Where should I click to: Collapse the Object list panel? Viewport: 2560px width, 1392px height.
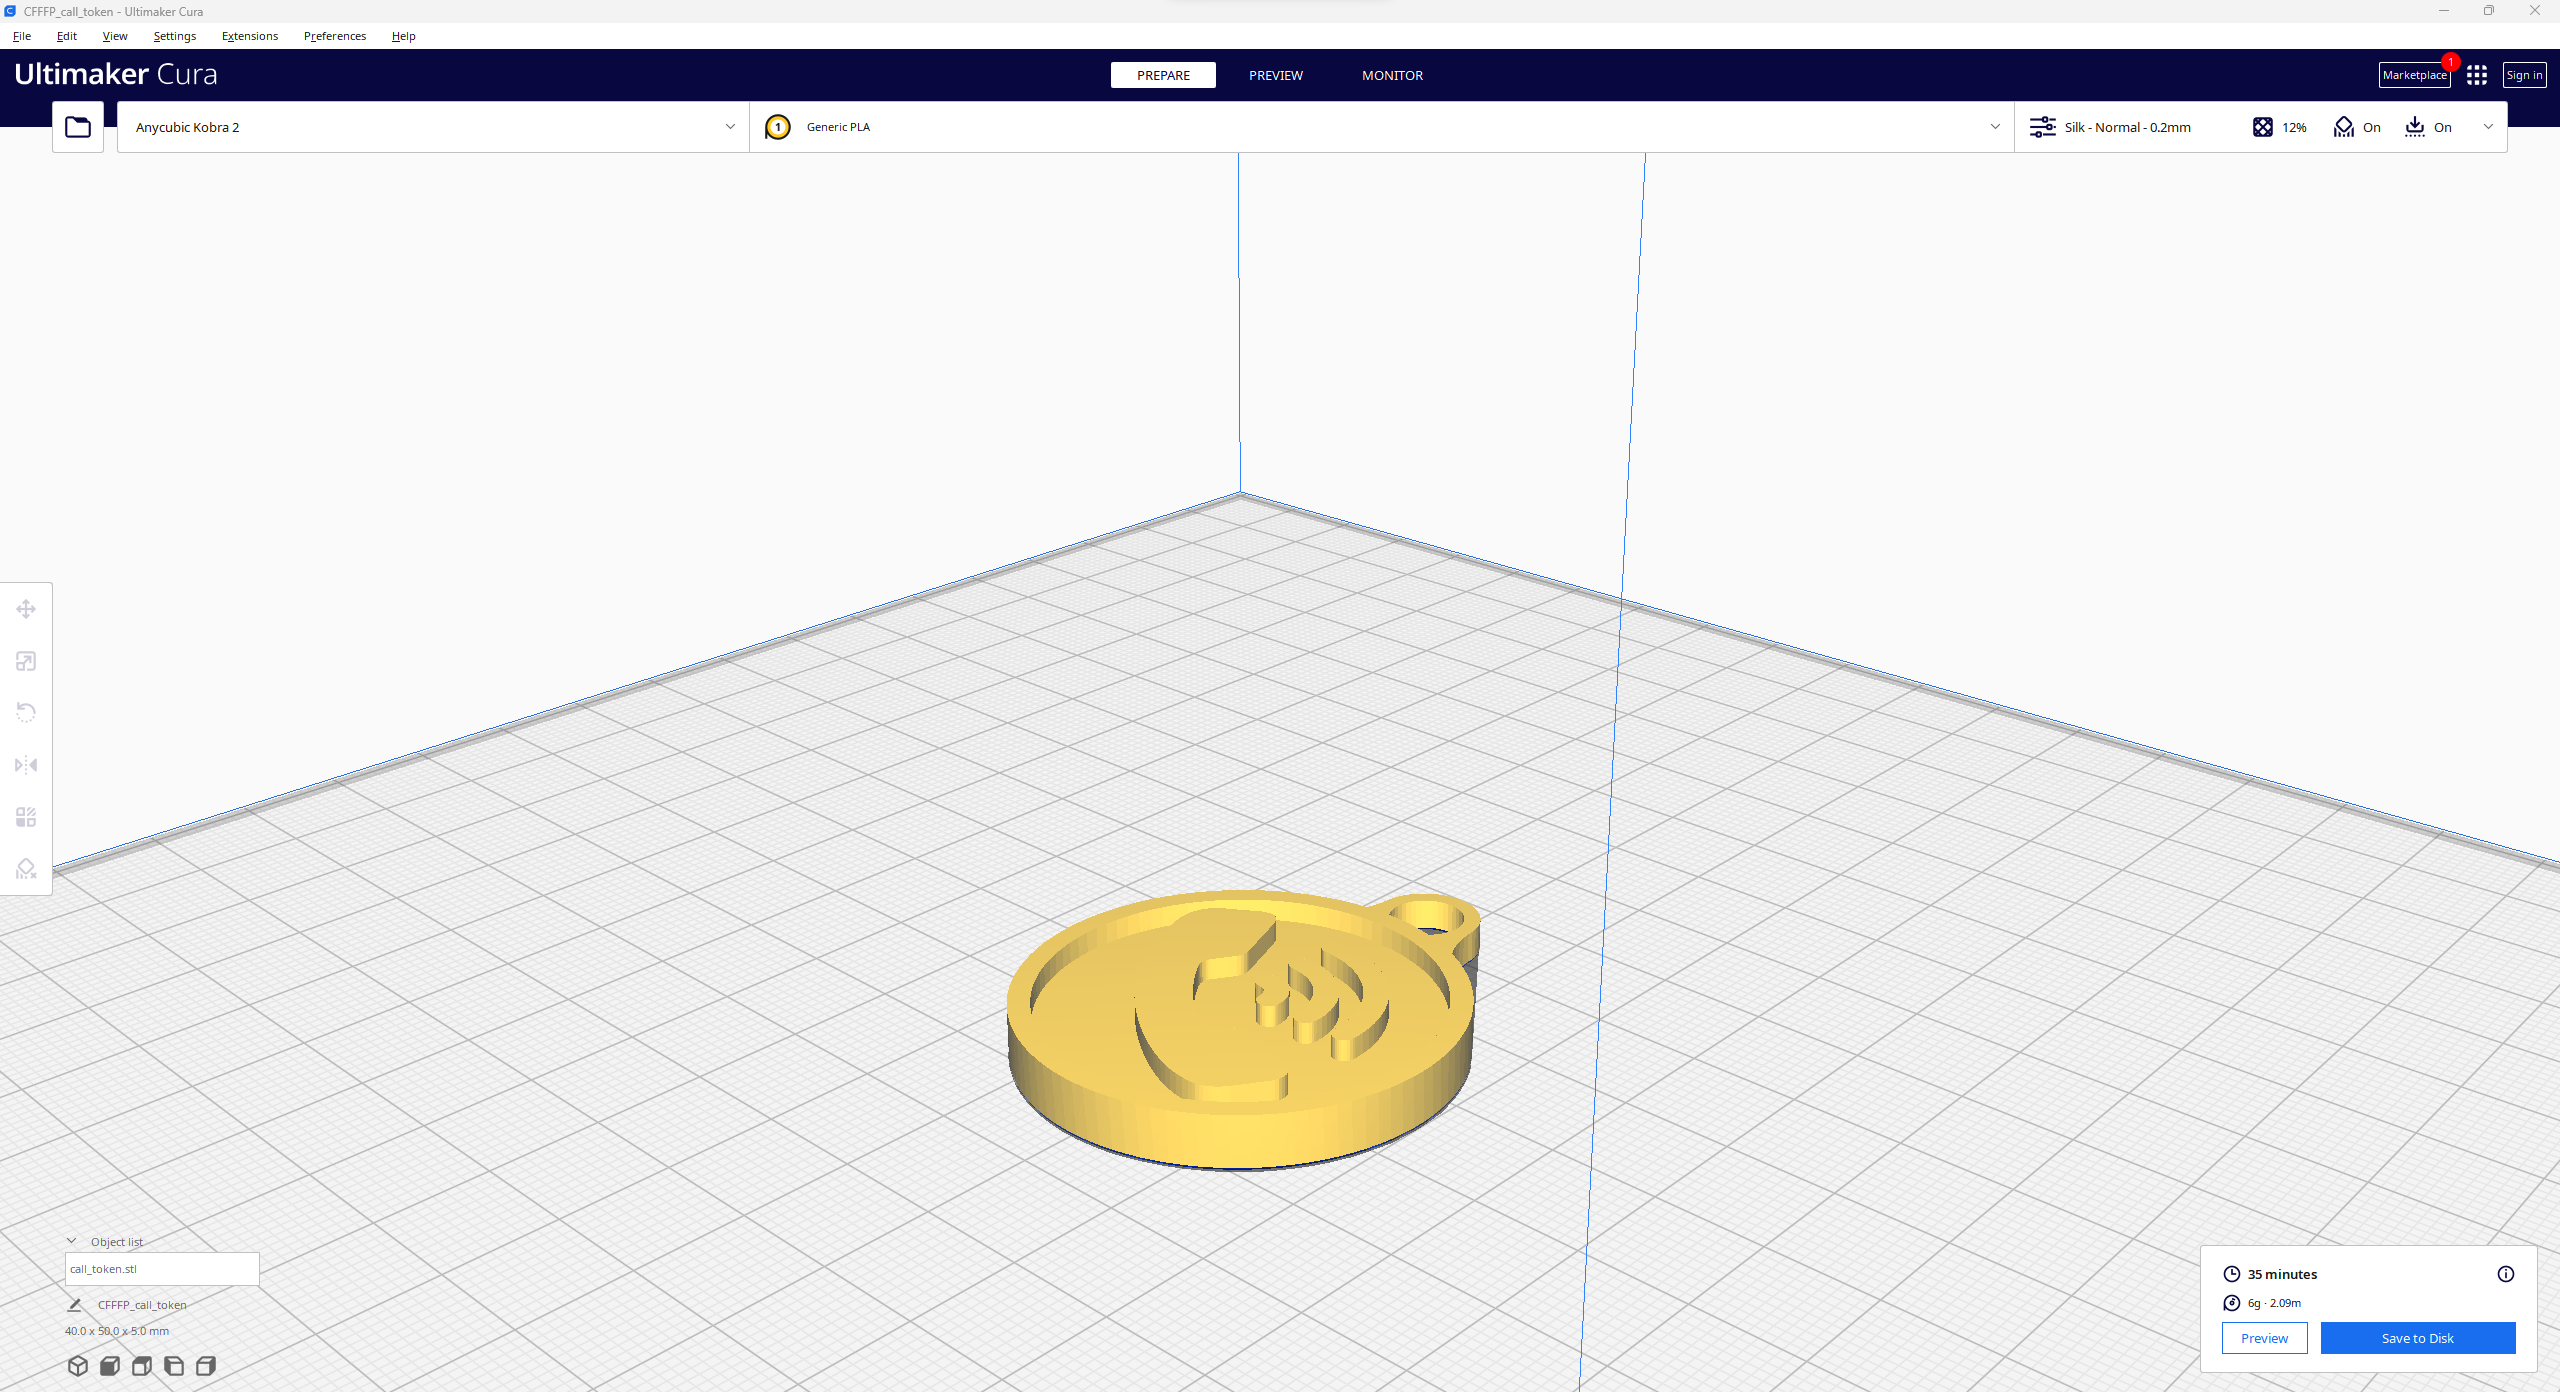71,1241
